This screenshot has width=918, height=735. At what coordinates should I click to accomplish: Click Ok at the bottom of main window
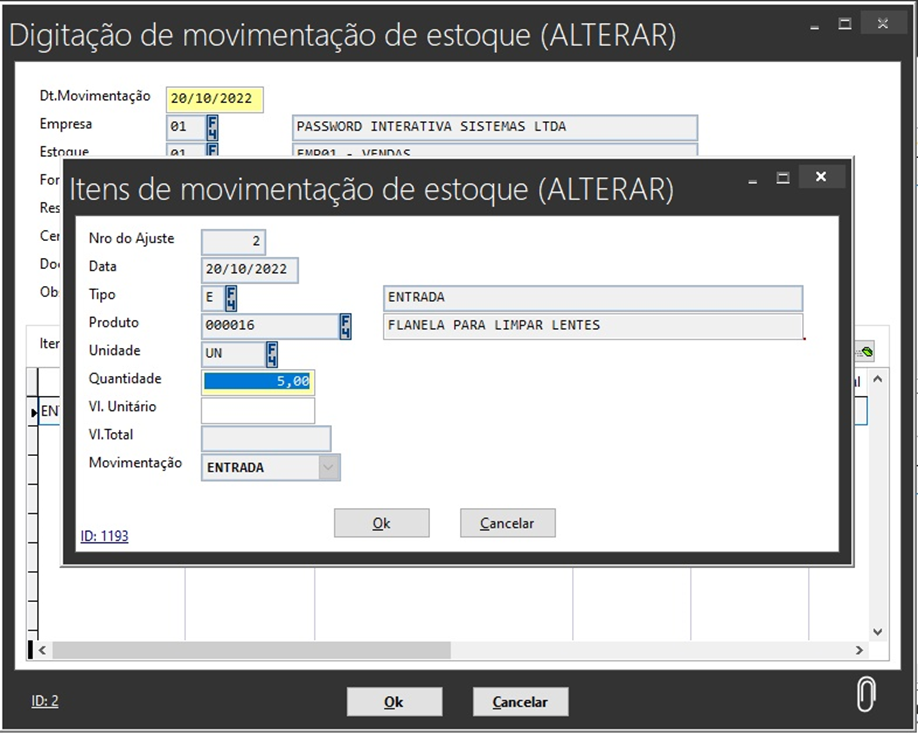pyautogui.click(x=394, y=702)
